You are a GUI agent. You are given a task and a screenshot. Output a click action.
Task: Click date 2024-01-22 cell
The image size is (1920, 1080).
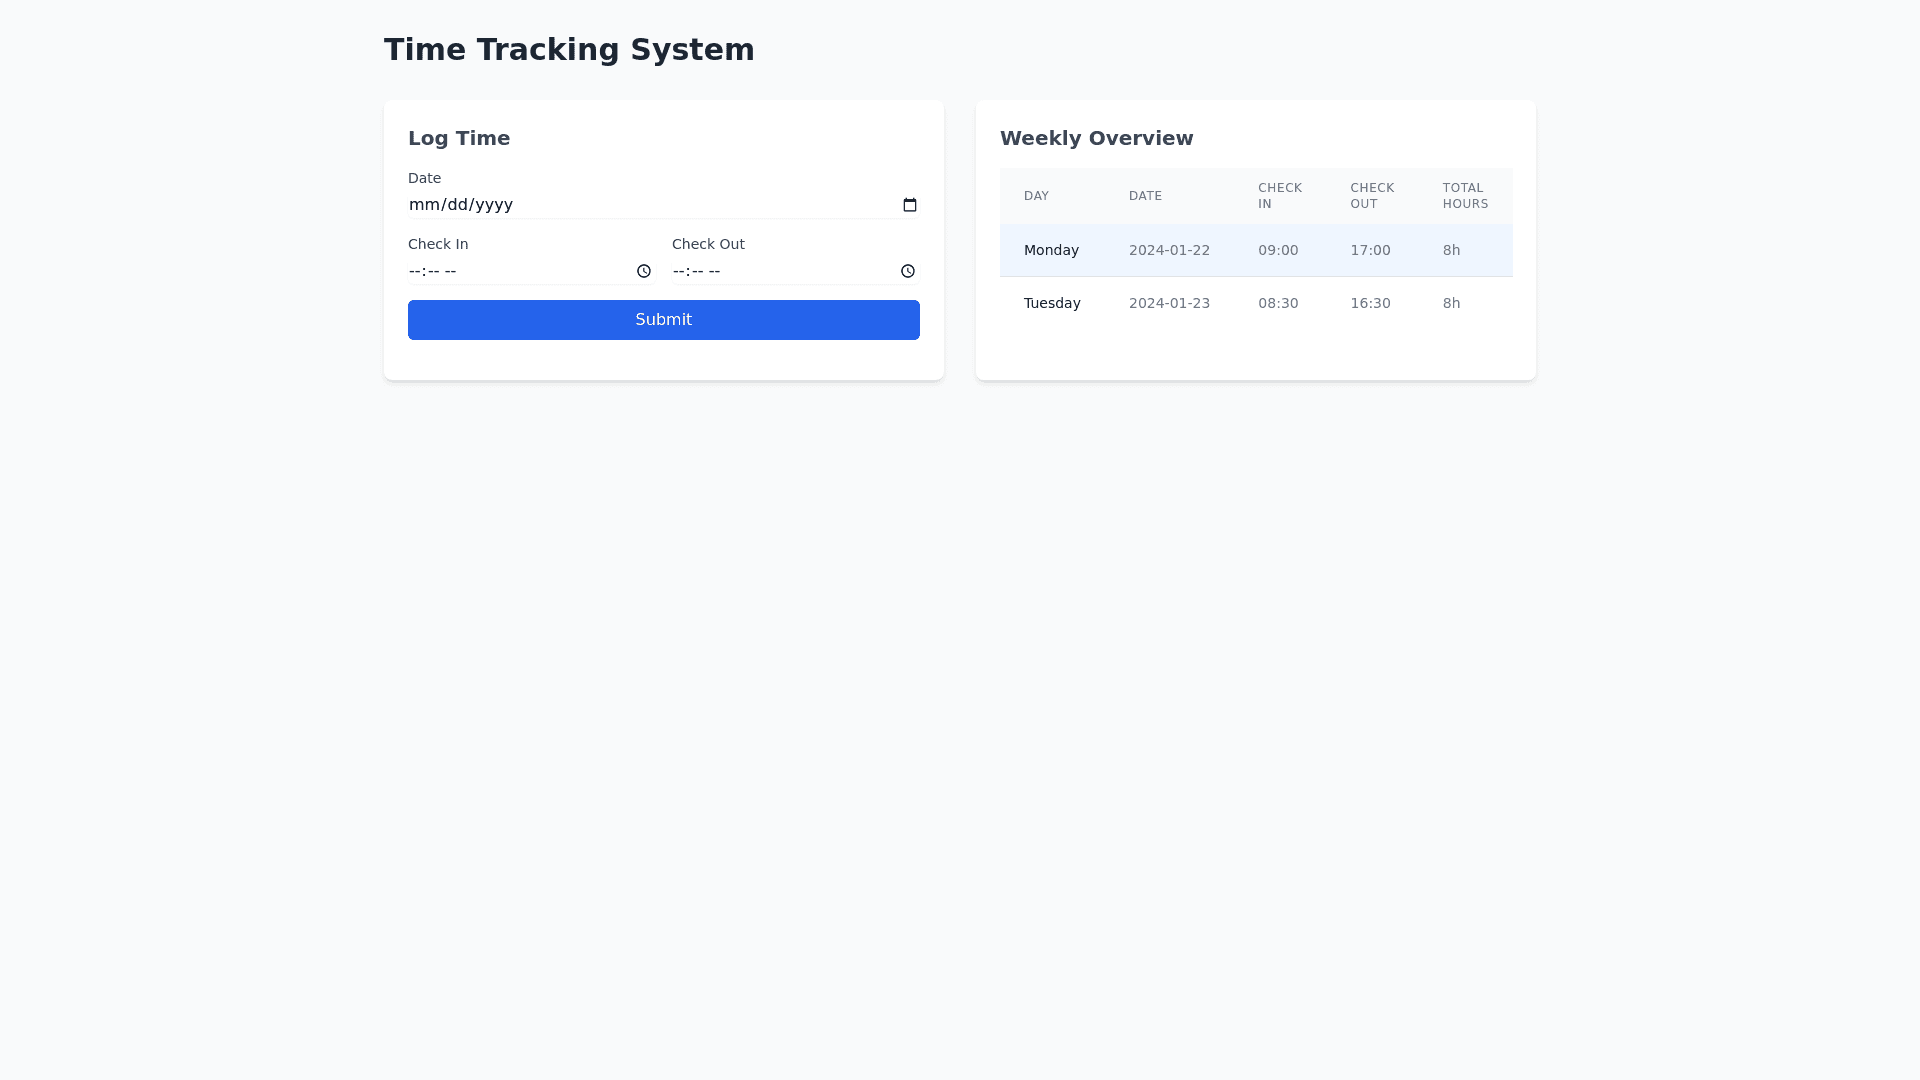click(1169, 250)
